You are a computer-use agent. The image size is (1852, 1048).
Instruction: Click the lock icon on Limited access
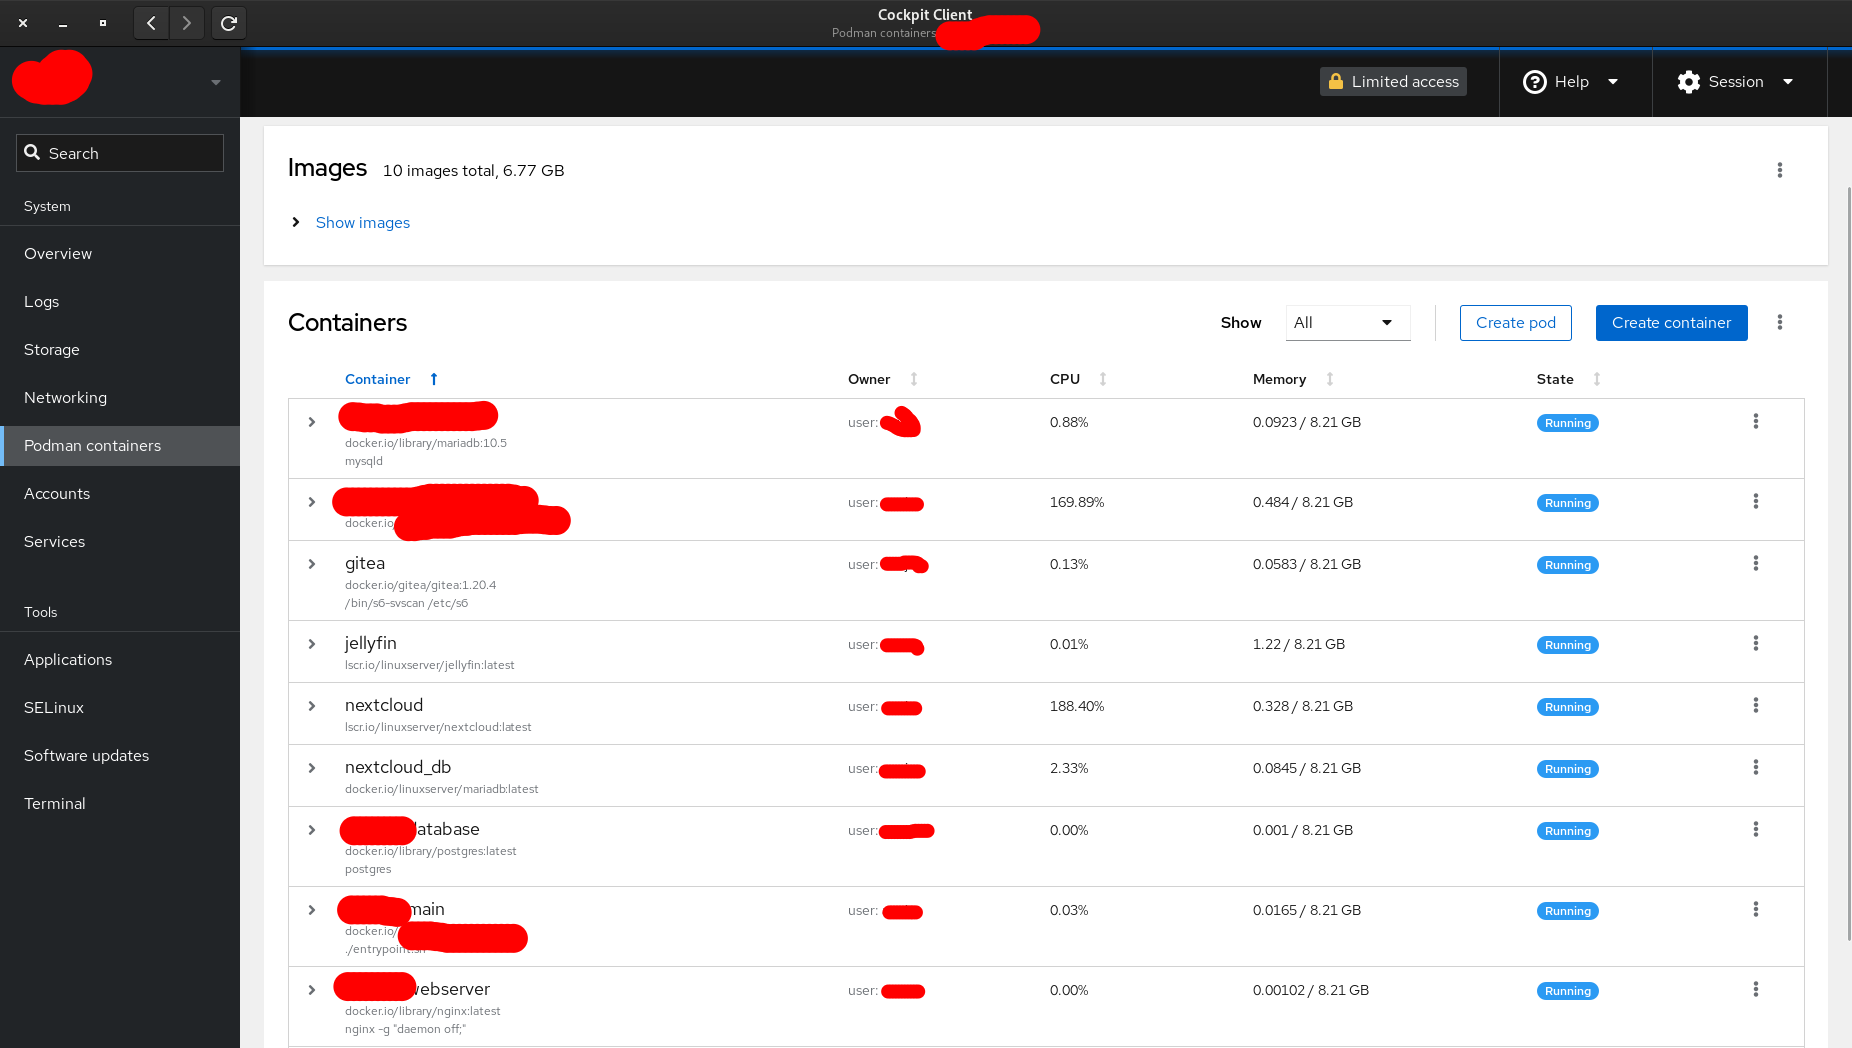(1336, 81)
